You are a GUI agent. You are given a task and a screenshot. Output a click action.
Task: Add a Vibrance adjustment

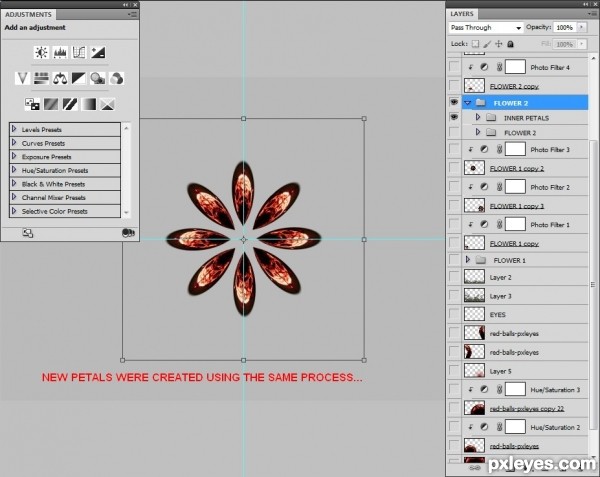click(x=22, y=78)
